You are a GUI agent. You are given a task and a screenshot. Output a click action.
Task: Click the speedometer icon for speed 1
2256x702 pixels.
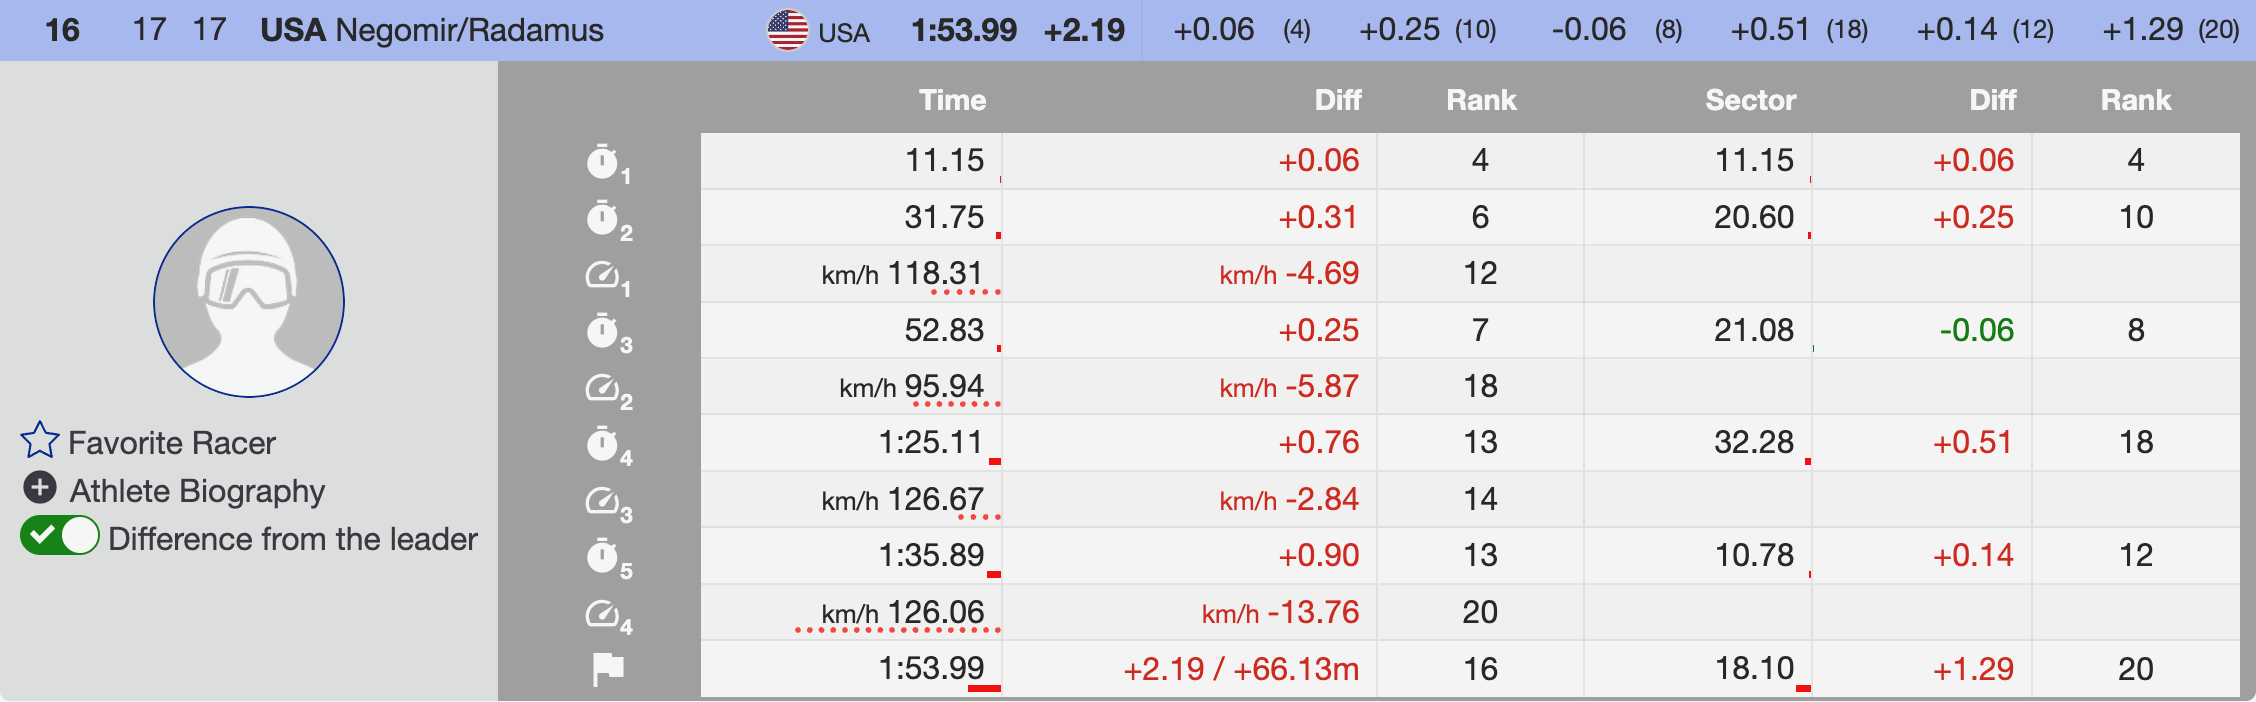[603, 274]
